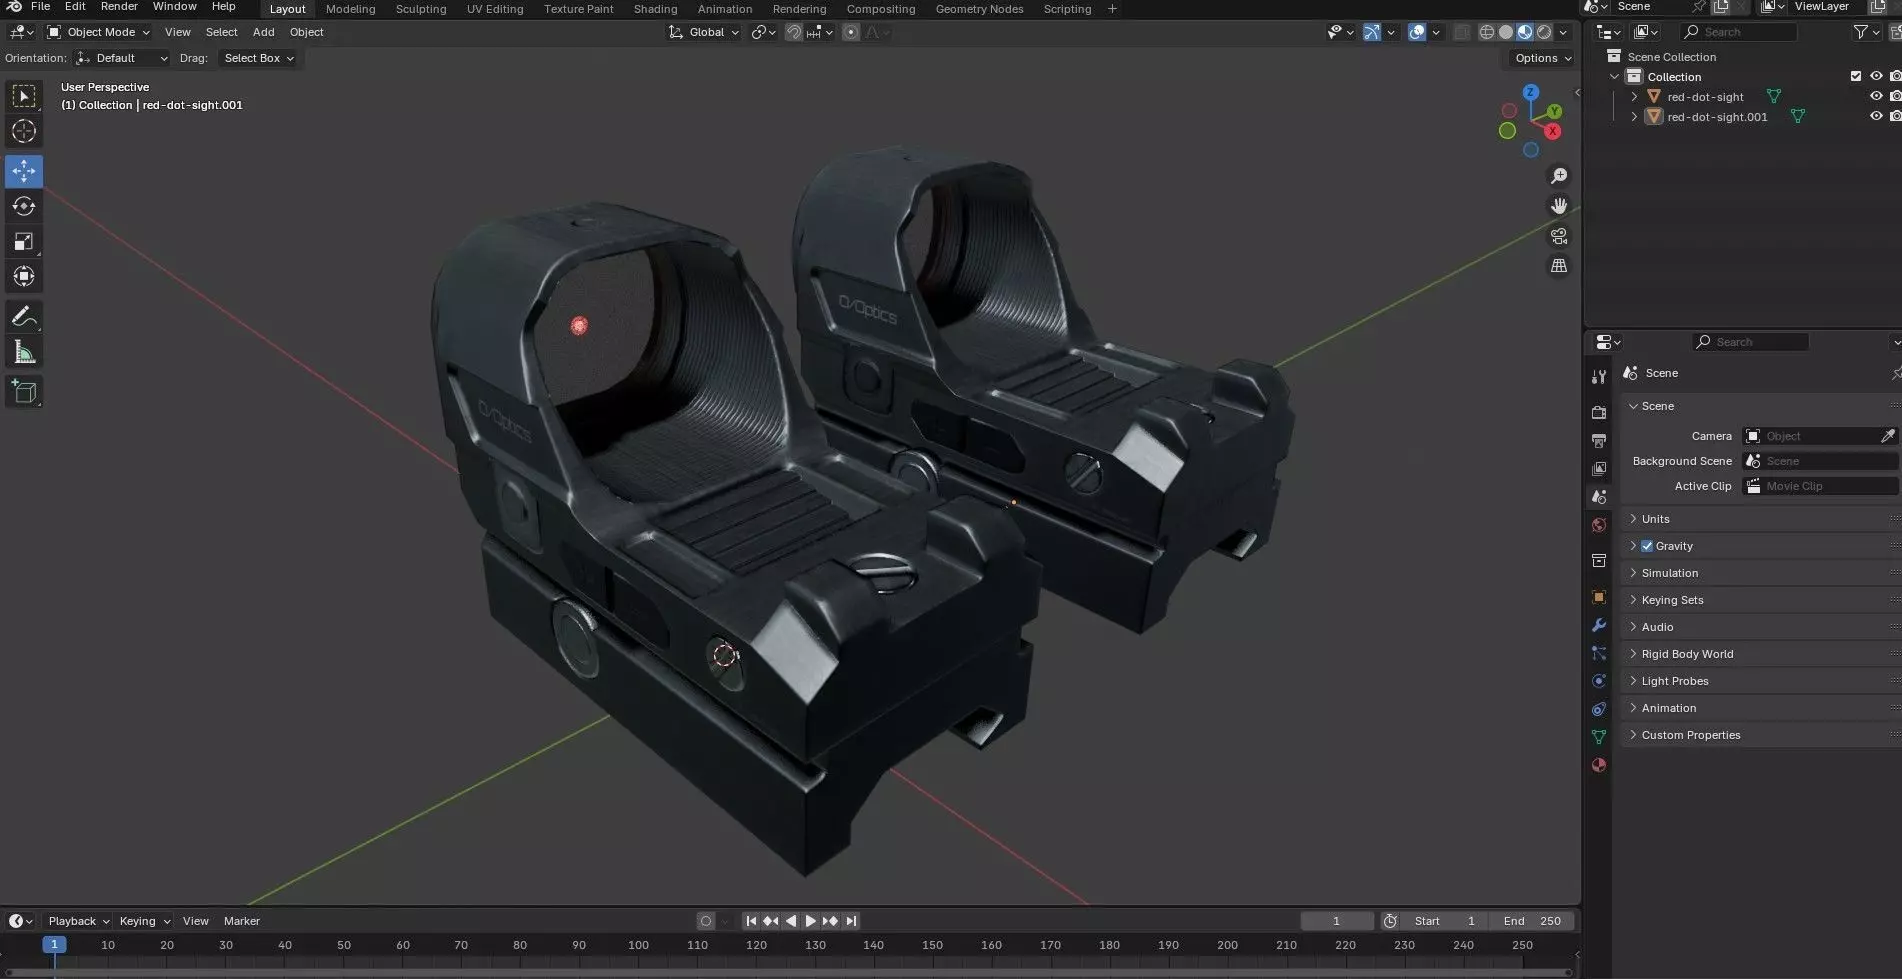1902x979 pixels.
Task: Click the Blender logo menu icon
Action: pos(15,7)
